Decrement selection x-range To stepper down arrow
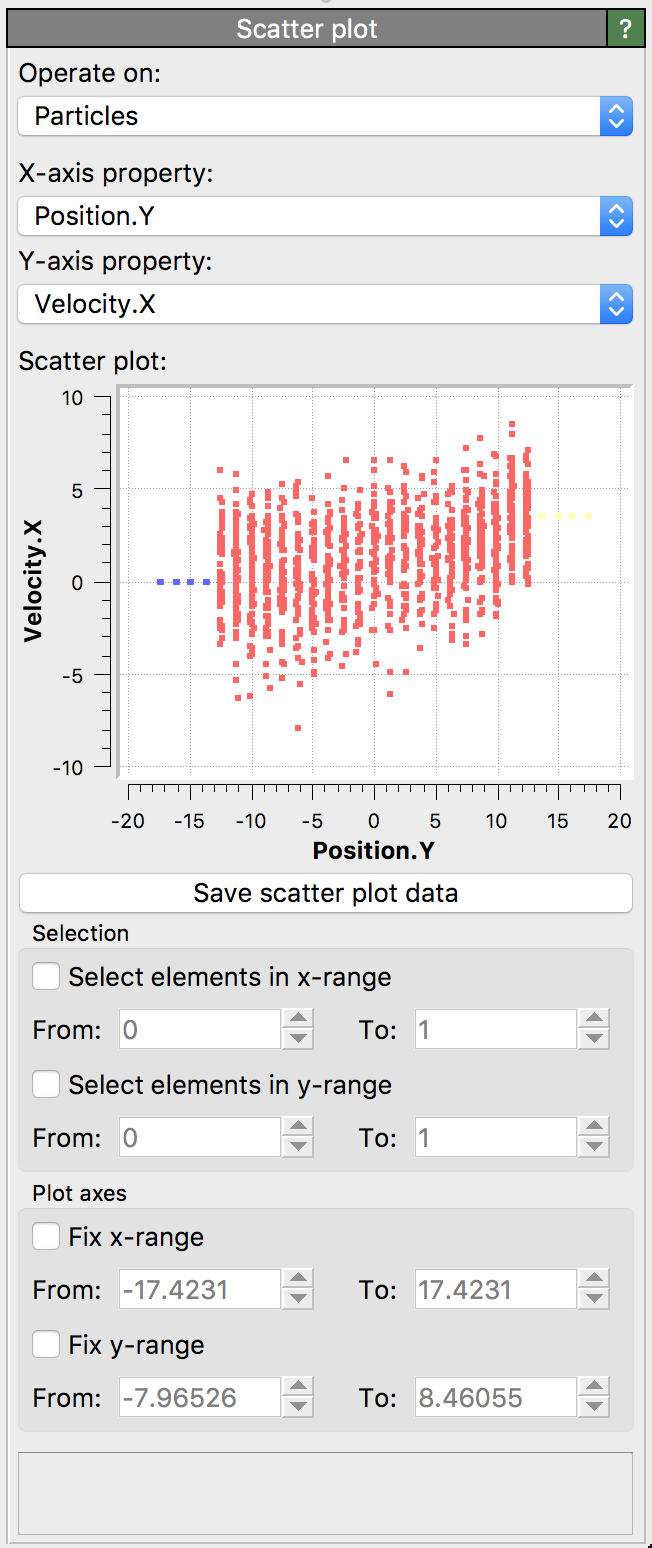The width and height of the screenshot is (652, 1548). [594, 1039]
